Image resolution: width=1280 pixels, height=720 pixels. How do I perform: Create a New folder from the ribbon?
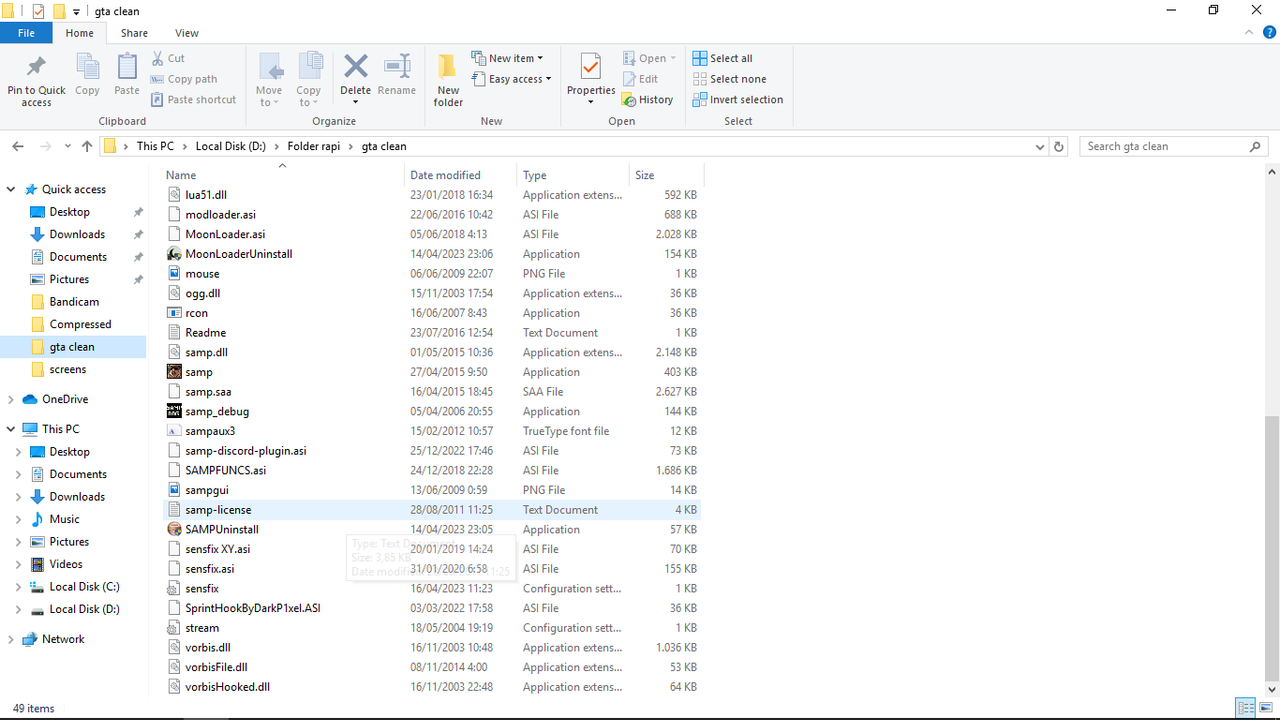click(448, 80)
